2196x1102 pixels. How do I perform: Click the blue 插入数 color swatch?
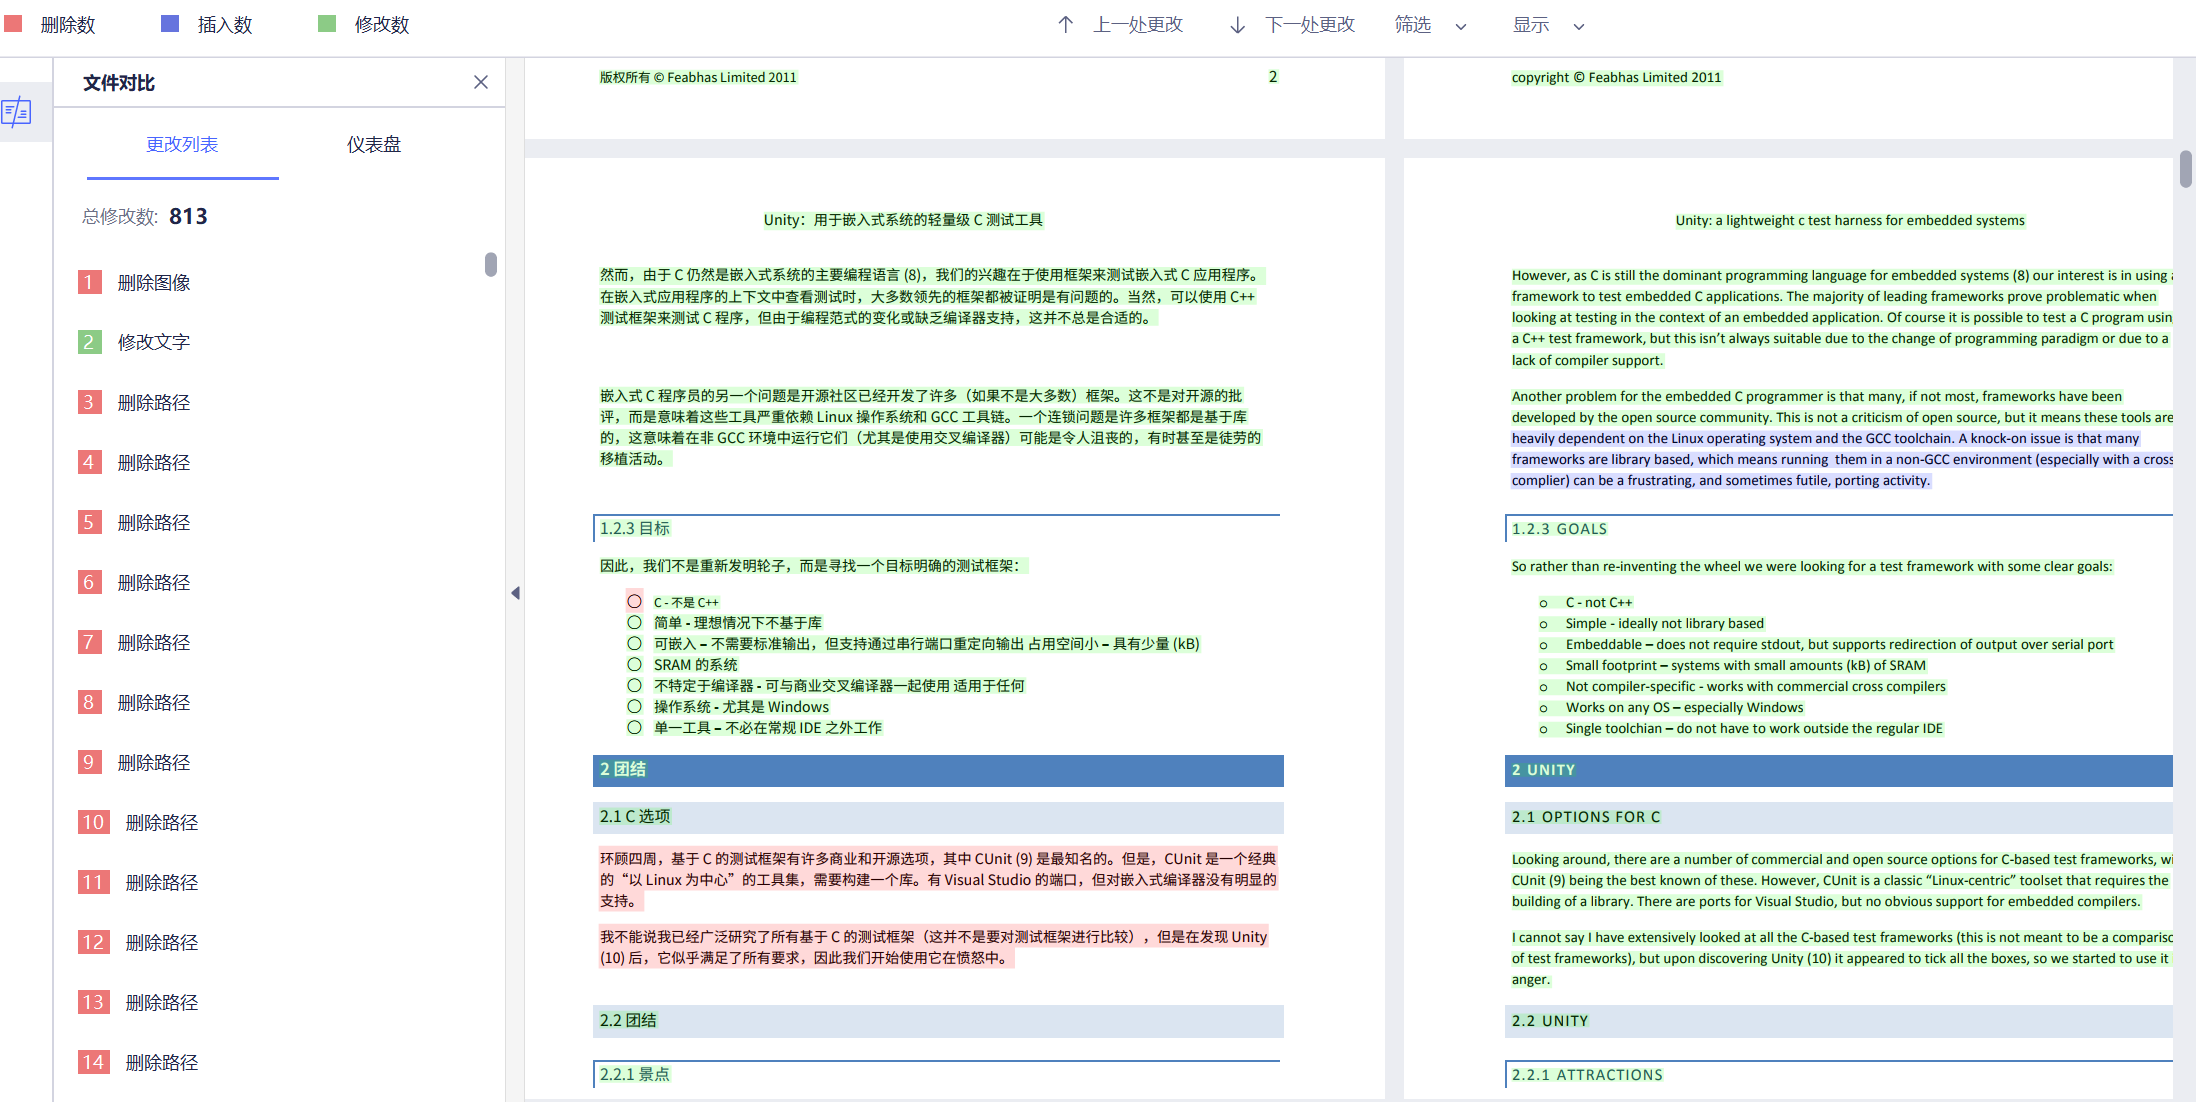[170, 23]
